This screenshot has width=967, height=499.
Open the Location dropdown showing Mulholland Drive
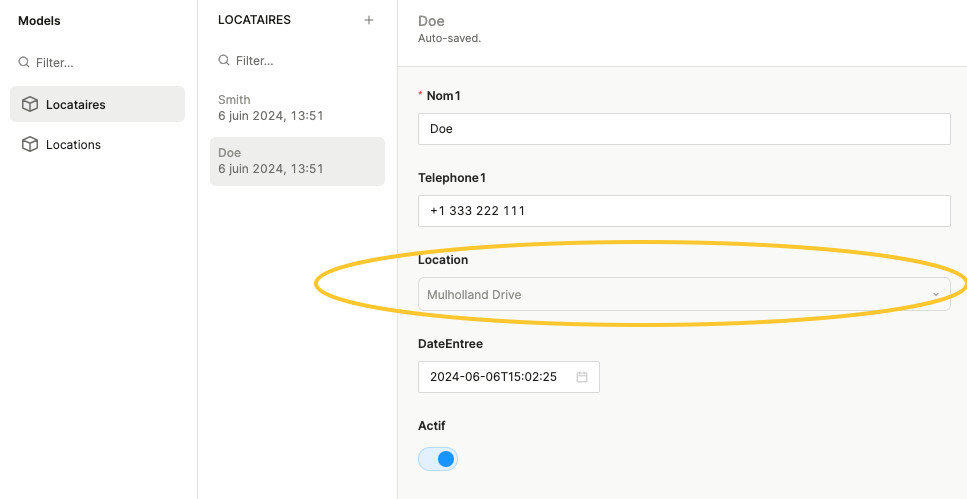[x=670, y=294]
